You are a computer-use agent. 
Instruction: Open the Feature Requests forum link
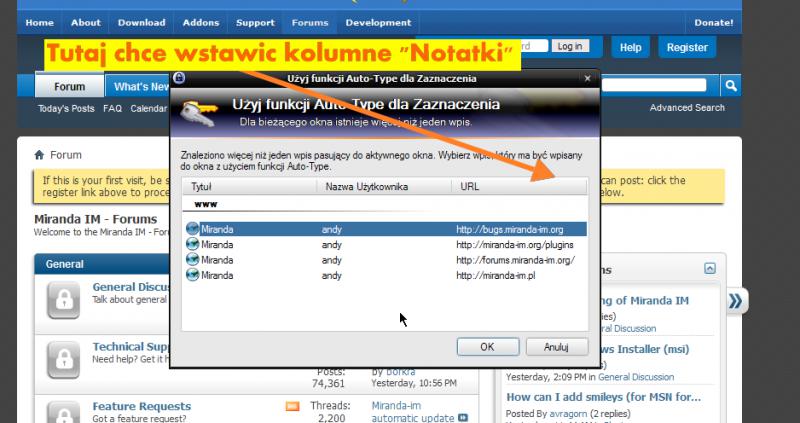pyautogui.click(x=142, y=406)
